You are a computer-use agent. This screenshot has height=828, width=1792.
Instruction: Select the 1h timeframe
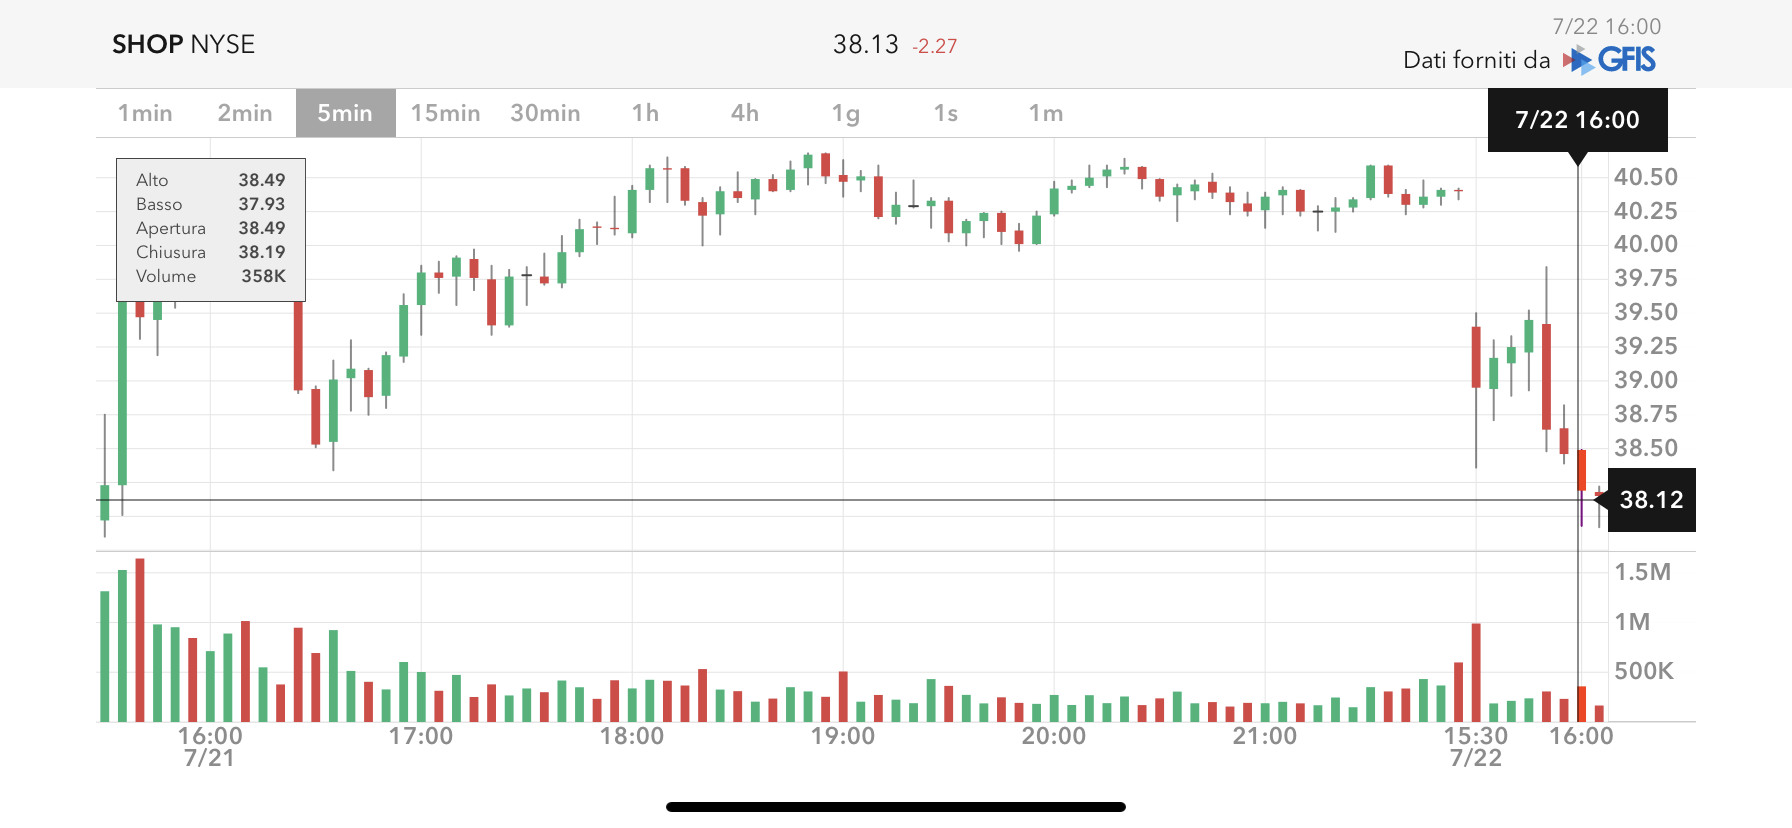tap(645, 113)
